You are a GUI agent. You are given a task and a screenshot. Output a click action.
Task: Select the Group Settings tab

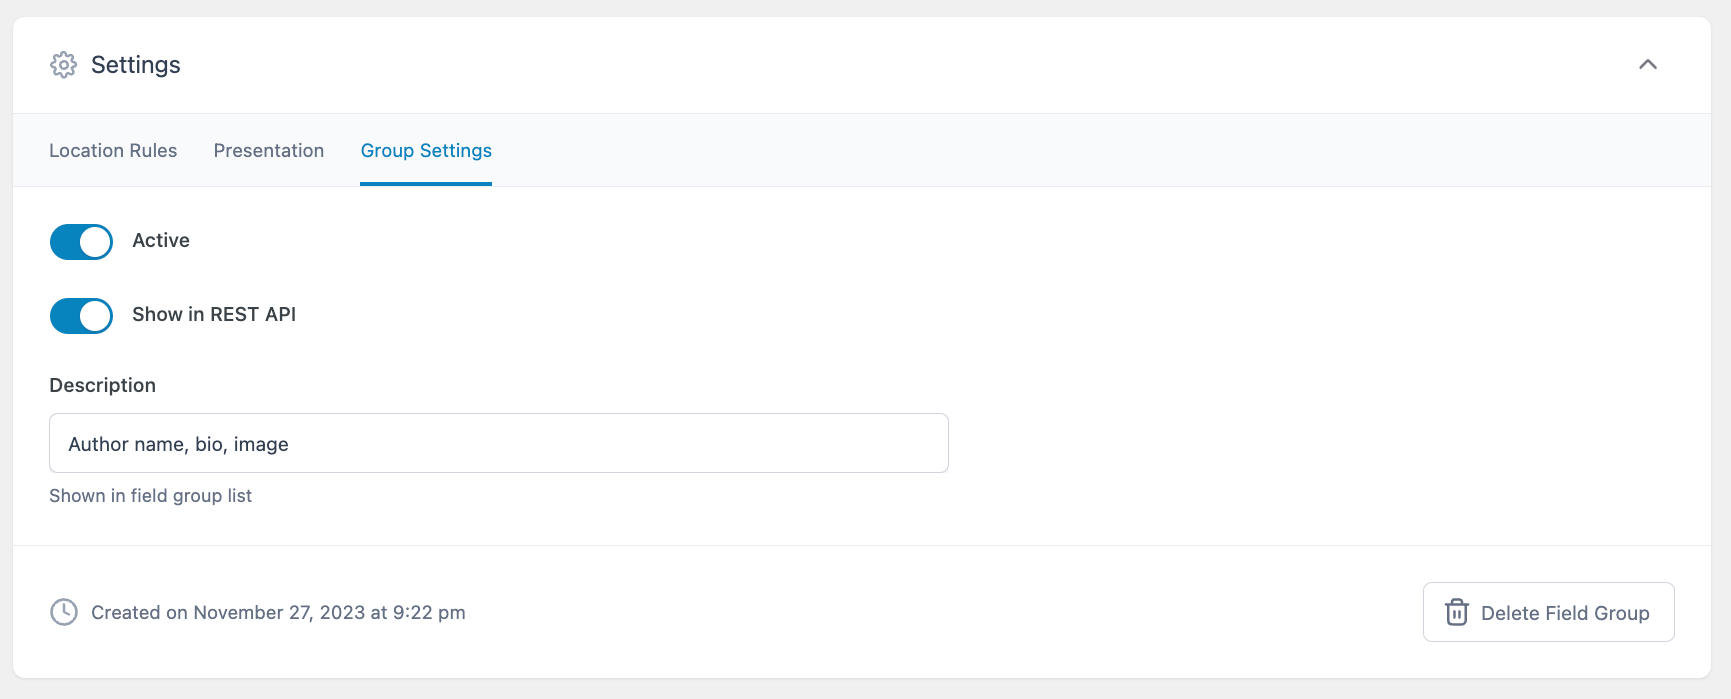coord(425,150)
